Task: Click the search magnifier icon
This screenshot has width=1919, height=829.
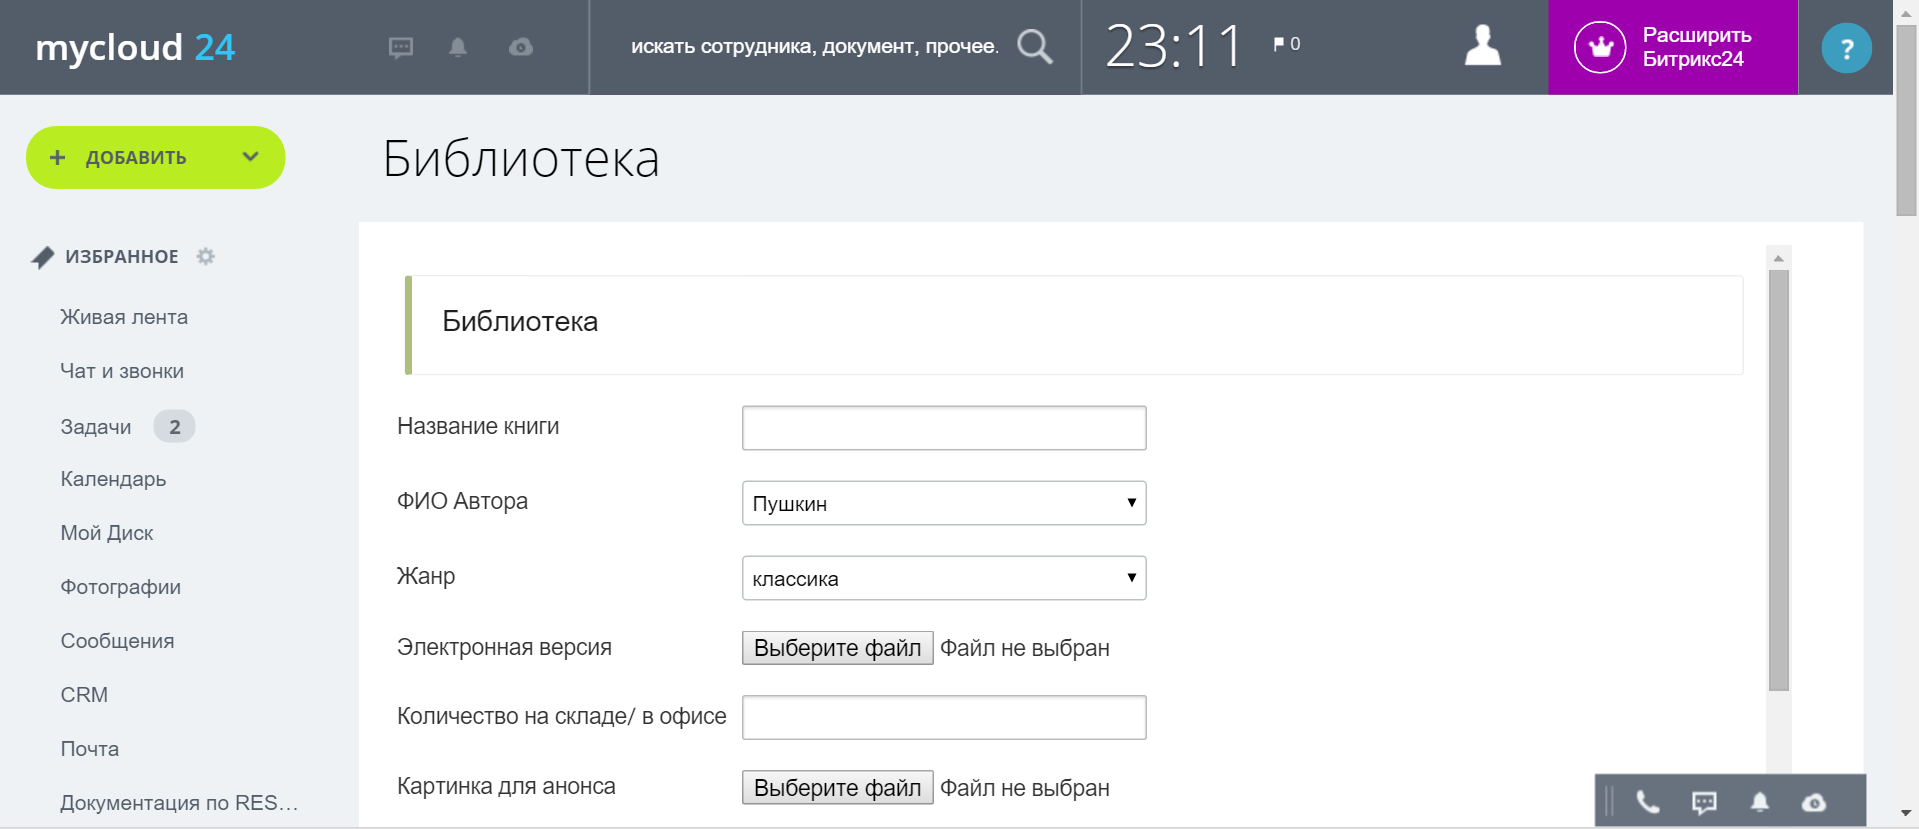Action: (x=1034, y=46)
